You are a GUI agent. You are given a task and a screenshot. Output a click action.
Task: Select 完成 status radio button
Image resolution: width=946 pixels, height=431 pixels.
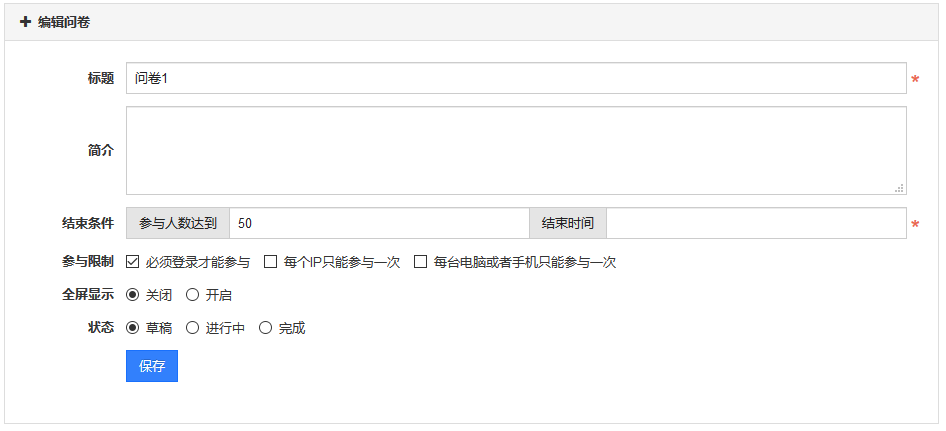click(x=265, y=328)
